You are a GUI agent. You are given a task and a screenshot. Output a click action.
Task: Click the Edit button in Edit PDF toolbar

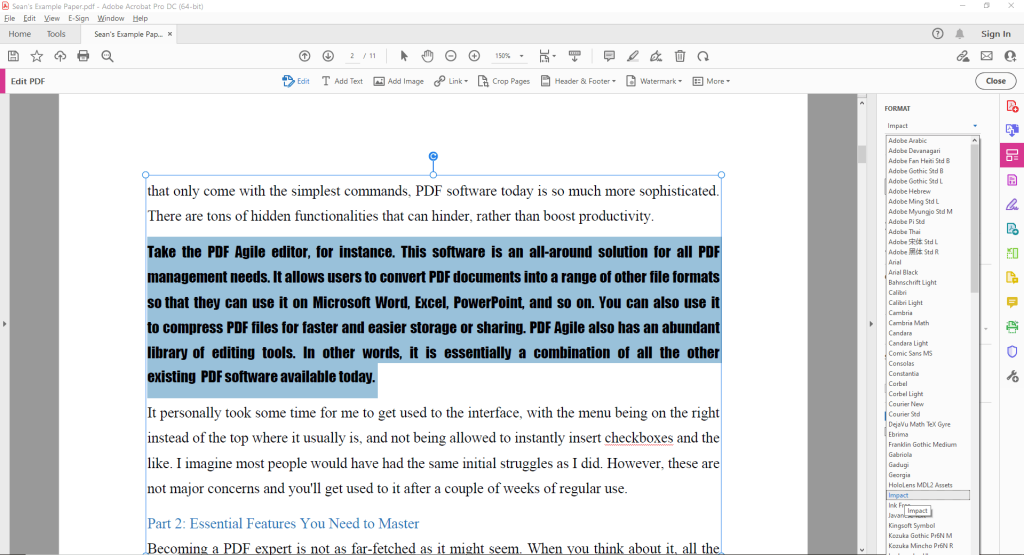[296, 81]
